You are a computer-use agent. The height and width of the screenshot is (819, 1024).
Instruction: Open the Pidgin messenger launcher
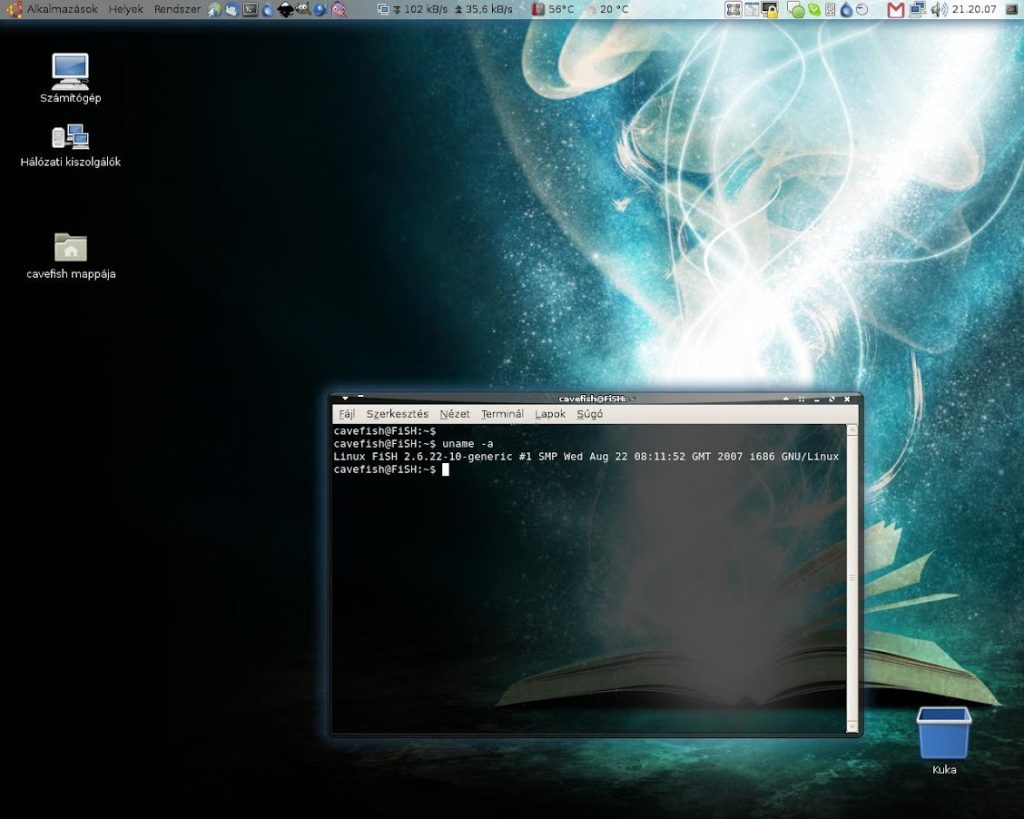(x=339, y=10)
